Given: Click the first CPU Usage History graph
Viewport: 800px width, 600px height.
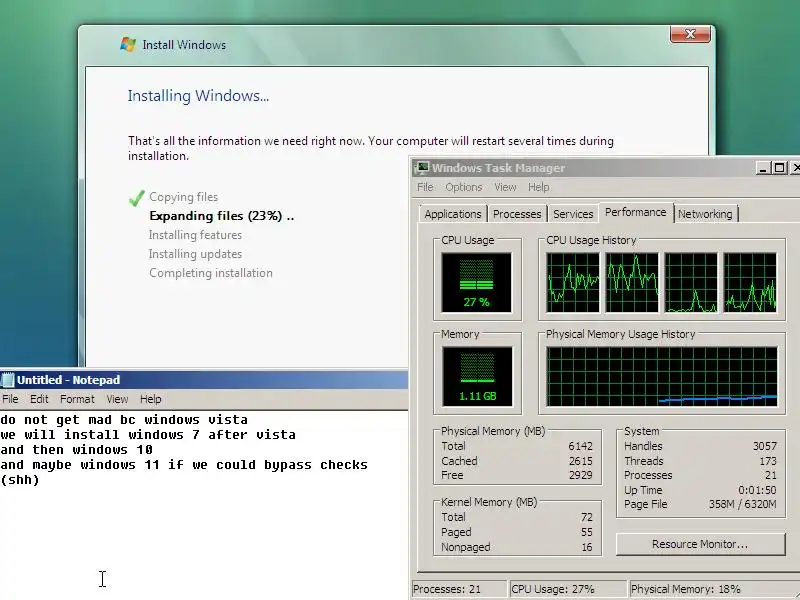Looking at the screenshot, I should 573,282.
